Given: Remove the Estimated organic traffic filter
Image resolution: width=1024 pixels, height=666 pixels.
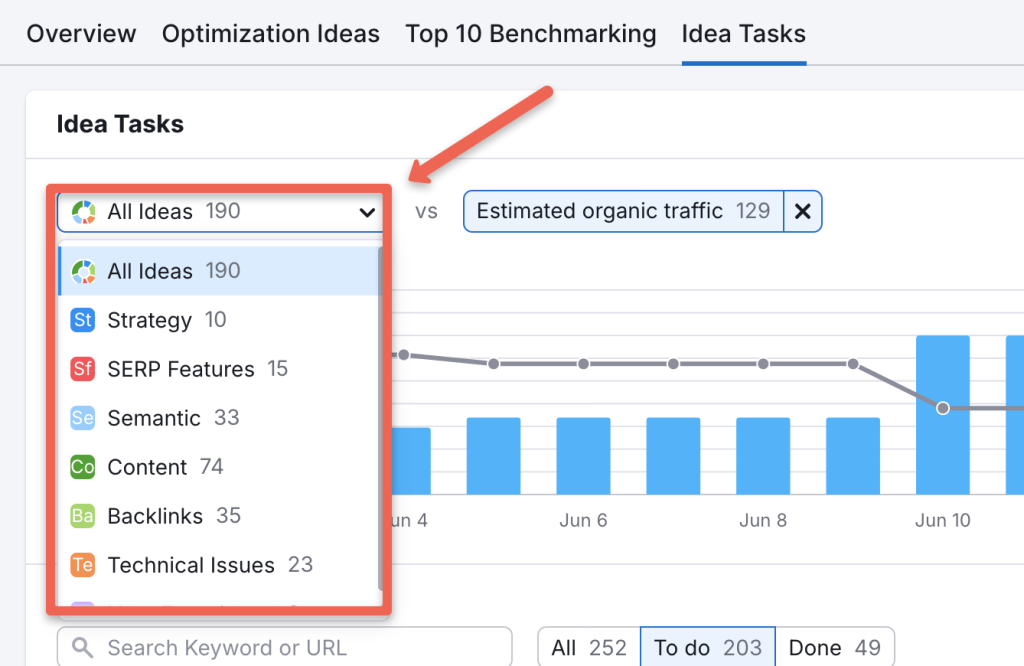Looking at the screenshot, I should [803, 211].
